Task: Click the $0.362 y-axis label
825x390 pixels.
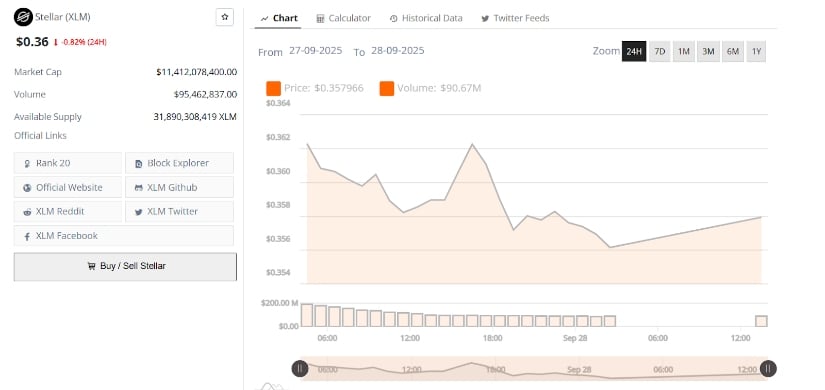Action: pyautogui.click(x=278, y=138)
